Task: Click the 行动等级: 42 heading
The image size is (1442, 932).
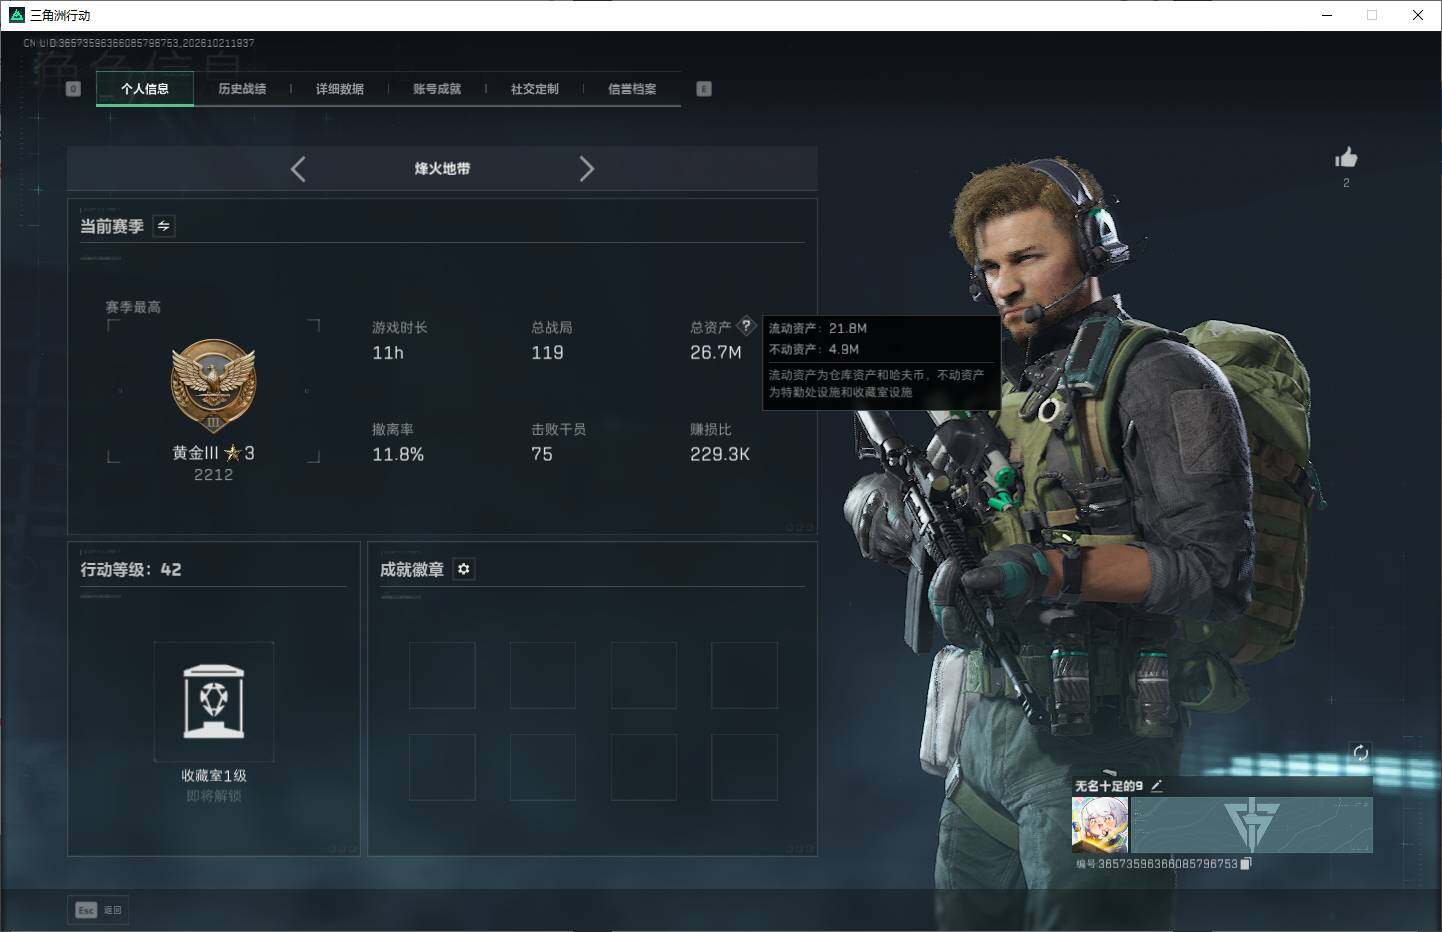Action: pos(131,569)
